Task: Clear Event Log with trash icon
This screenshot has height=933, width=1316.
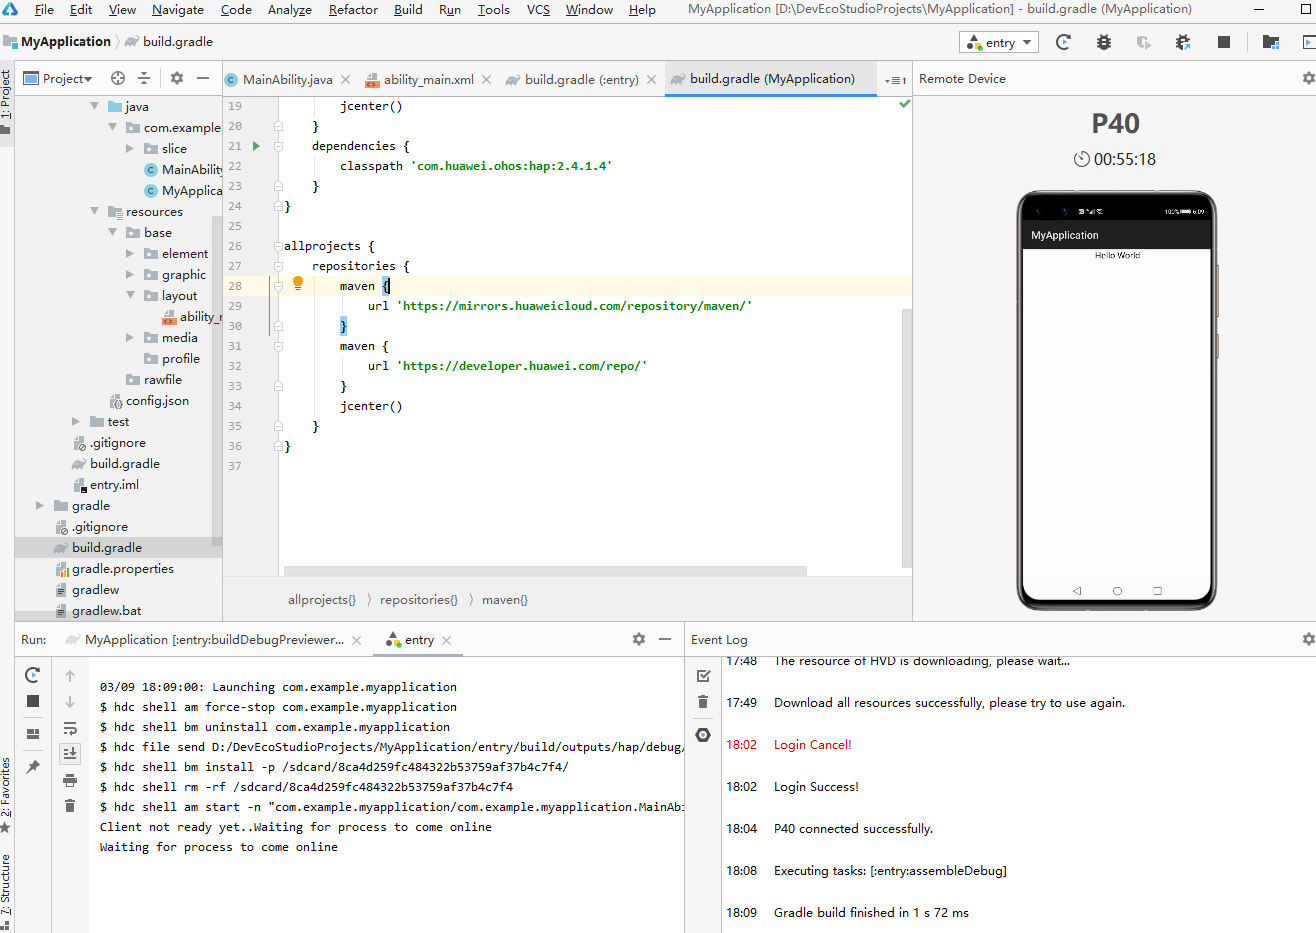Action: tap(703, 702)
